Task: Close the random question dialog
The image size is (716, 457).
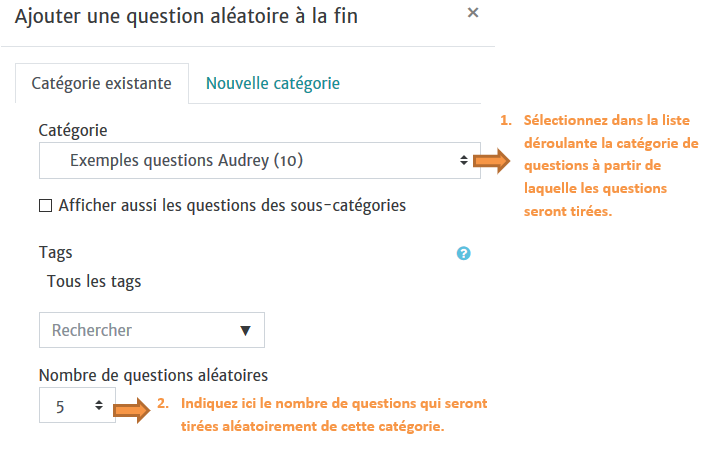Action: pos(473,13)
